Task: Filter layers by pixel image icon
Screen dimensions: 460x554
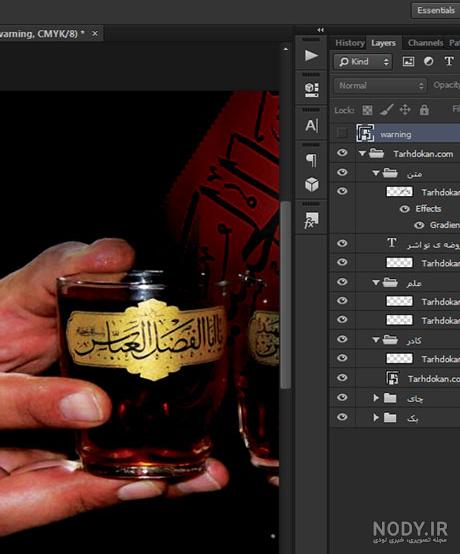Action: coord(408,61)
